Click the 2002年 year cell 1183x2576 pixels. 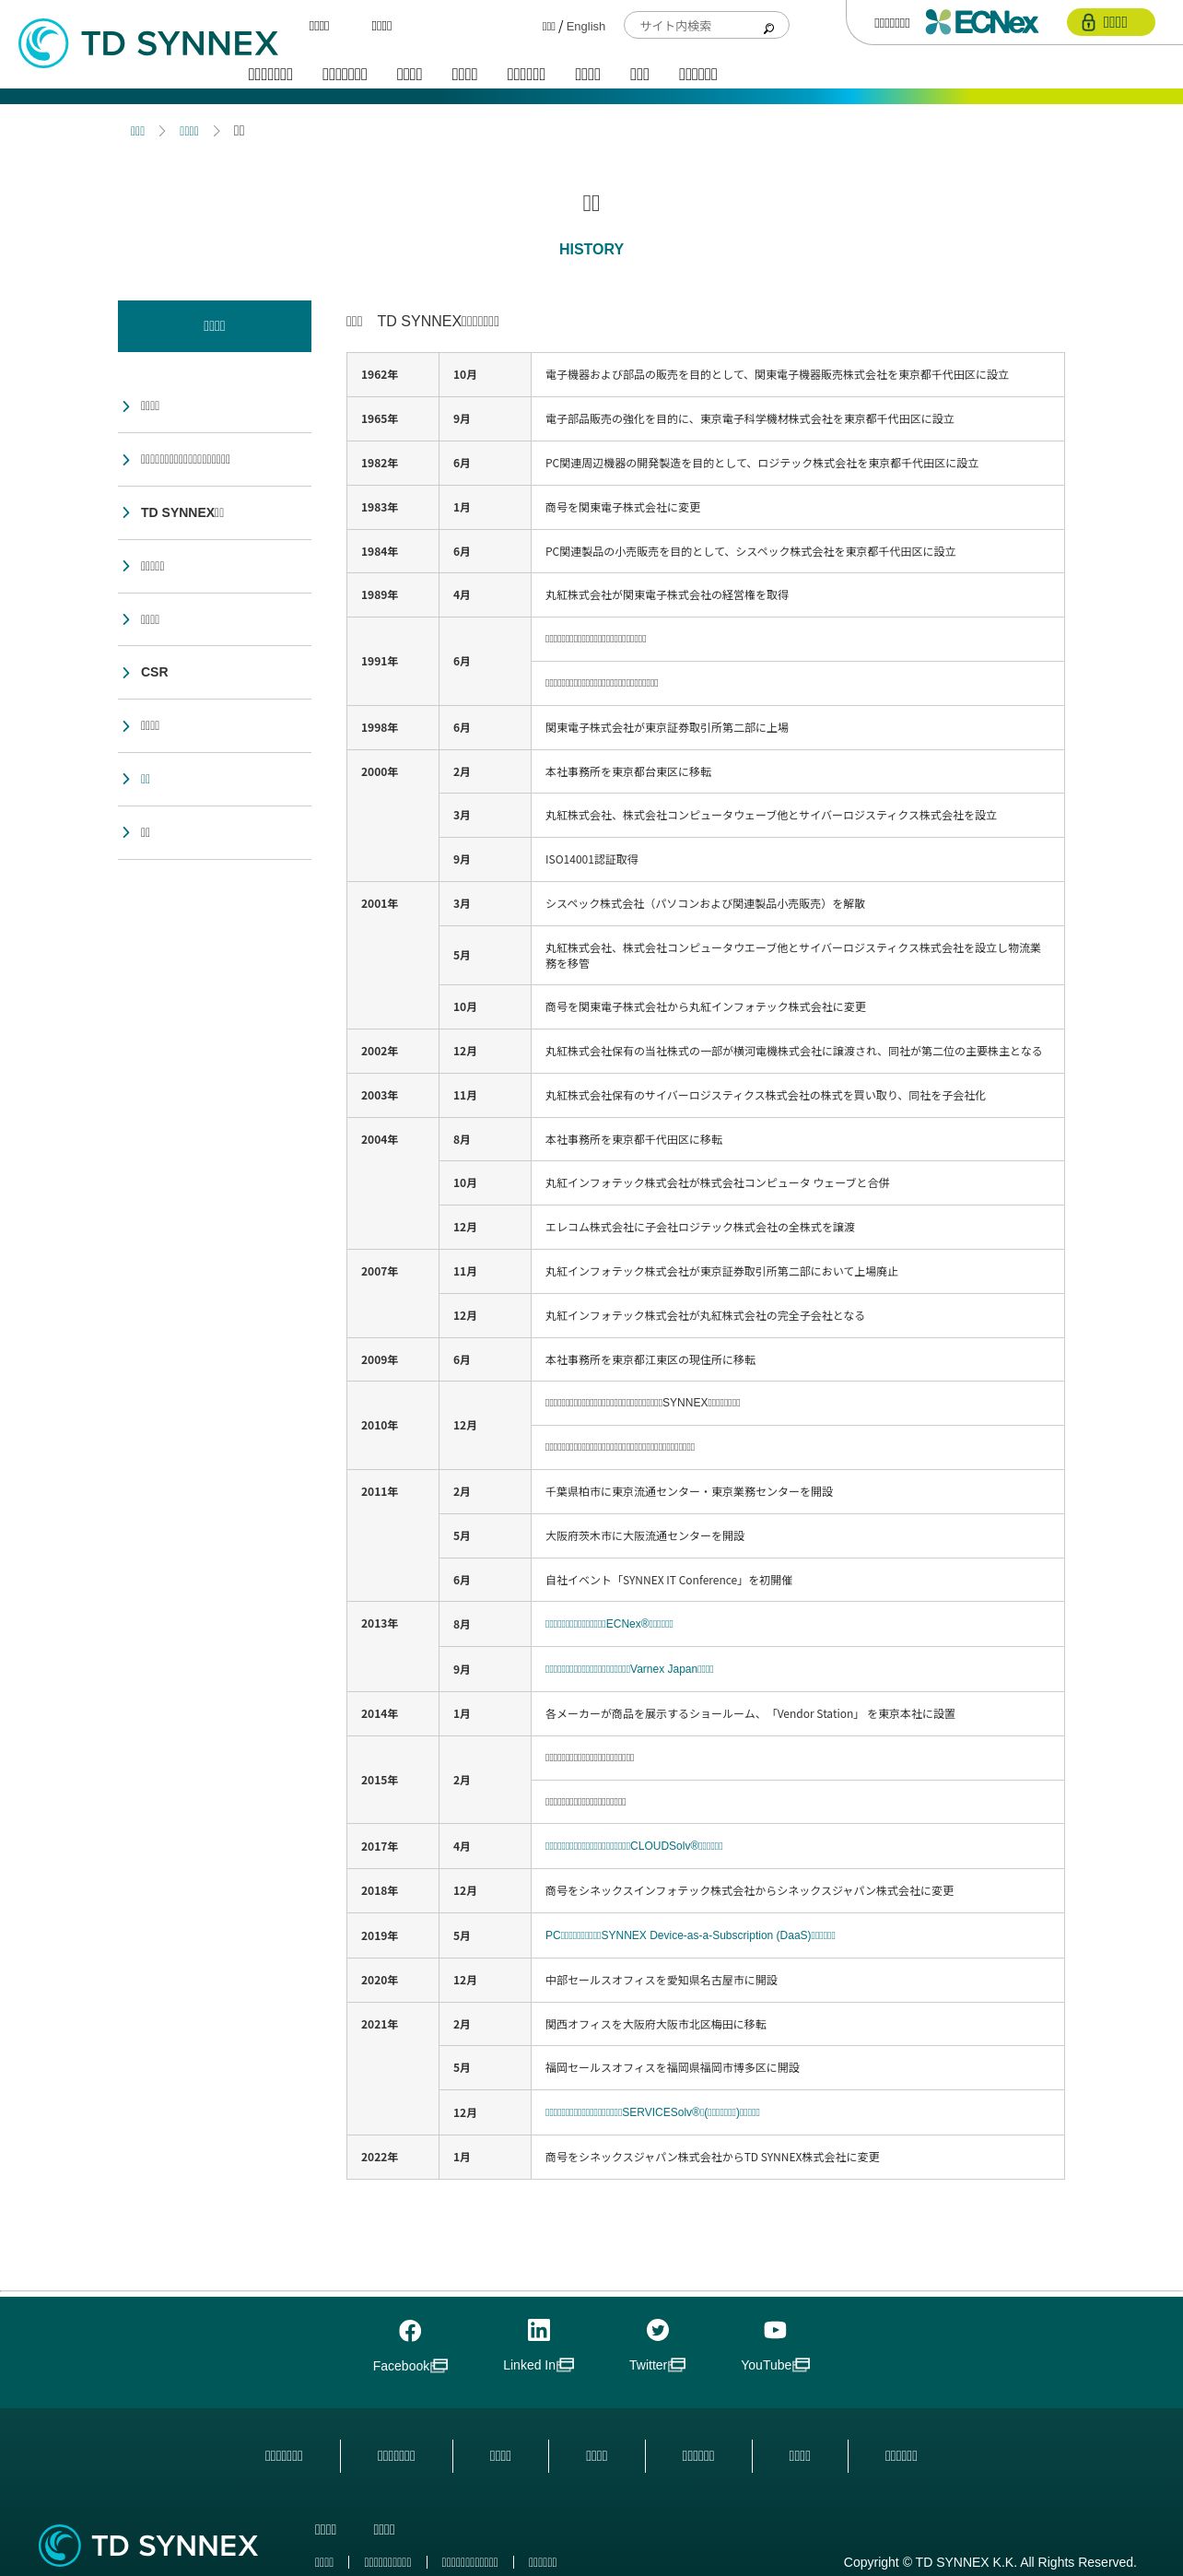tap(392, 1051)
